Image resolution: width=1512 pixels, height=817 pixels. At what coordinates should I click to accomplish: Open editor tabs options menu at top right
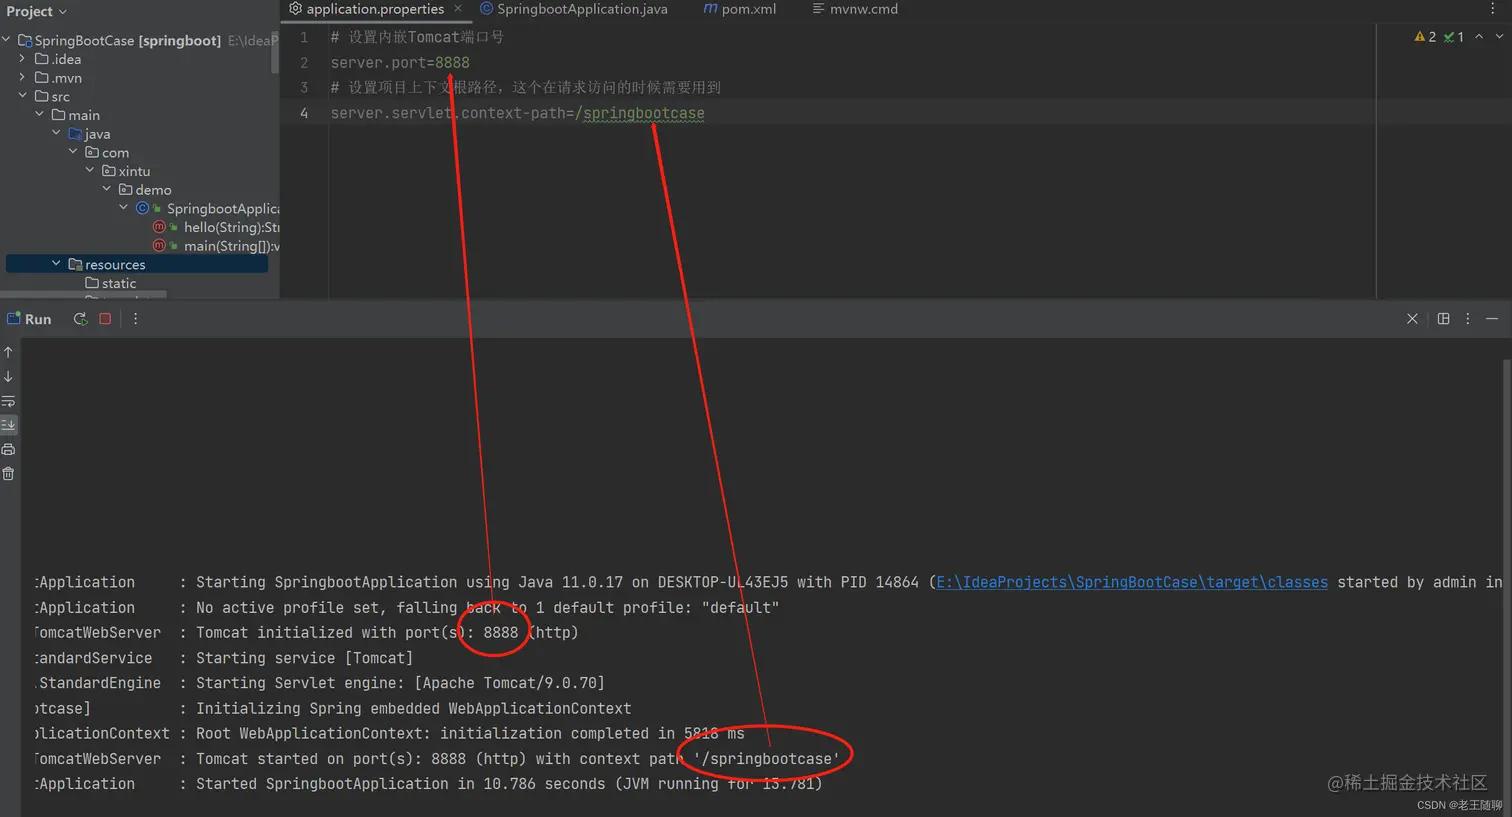1493,9
